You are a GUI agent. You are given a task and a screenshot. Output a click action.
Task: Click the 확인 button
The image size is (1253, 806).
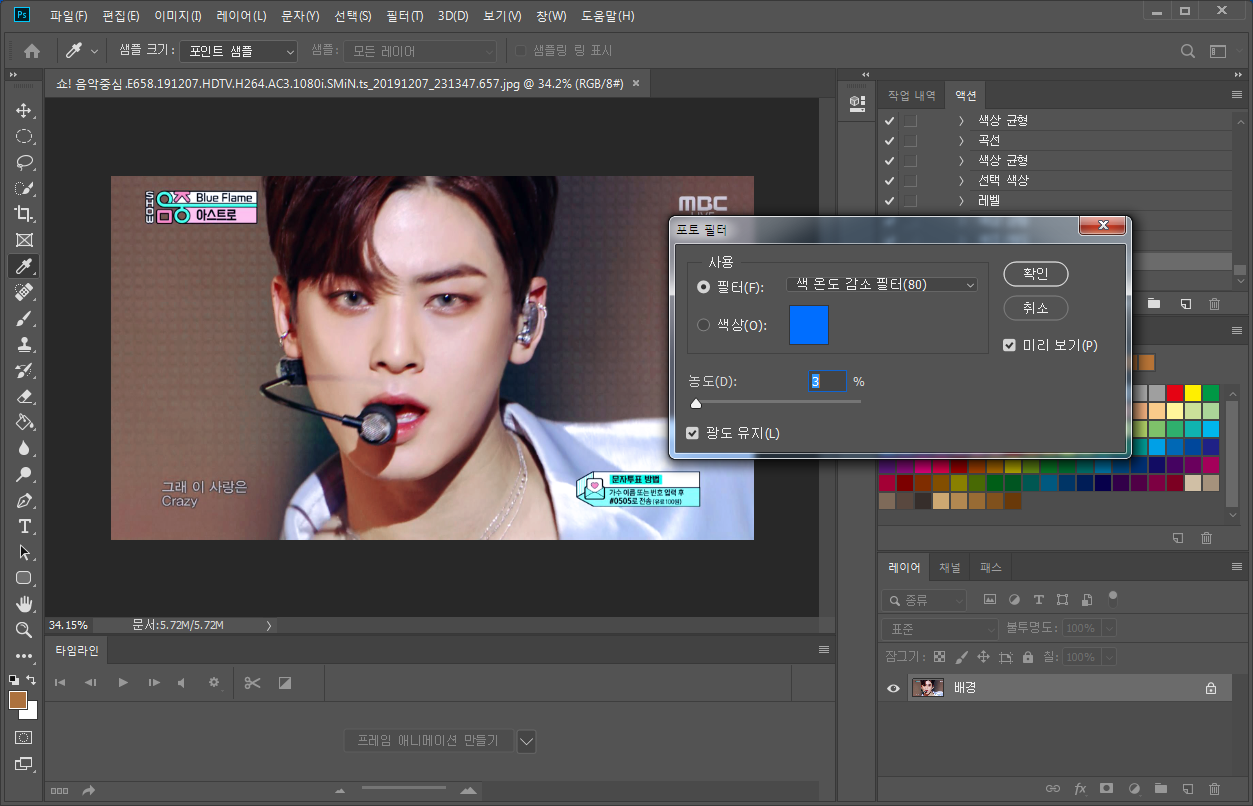[1036, 274]
